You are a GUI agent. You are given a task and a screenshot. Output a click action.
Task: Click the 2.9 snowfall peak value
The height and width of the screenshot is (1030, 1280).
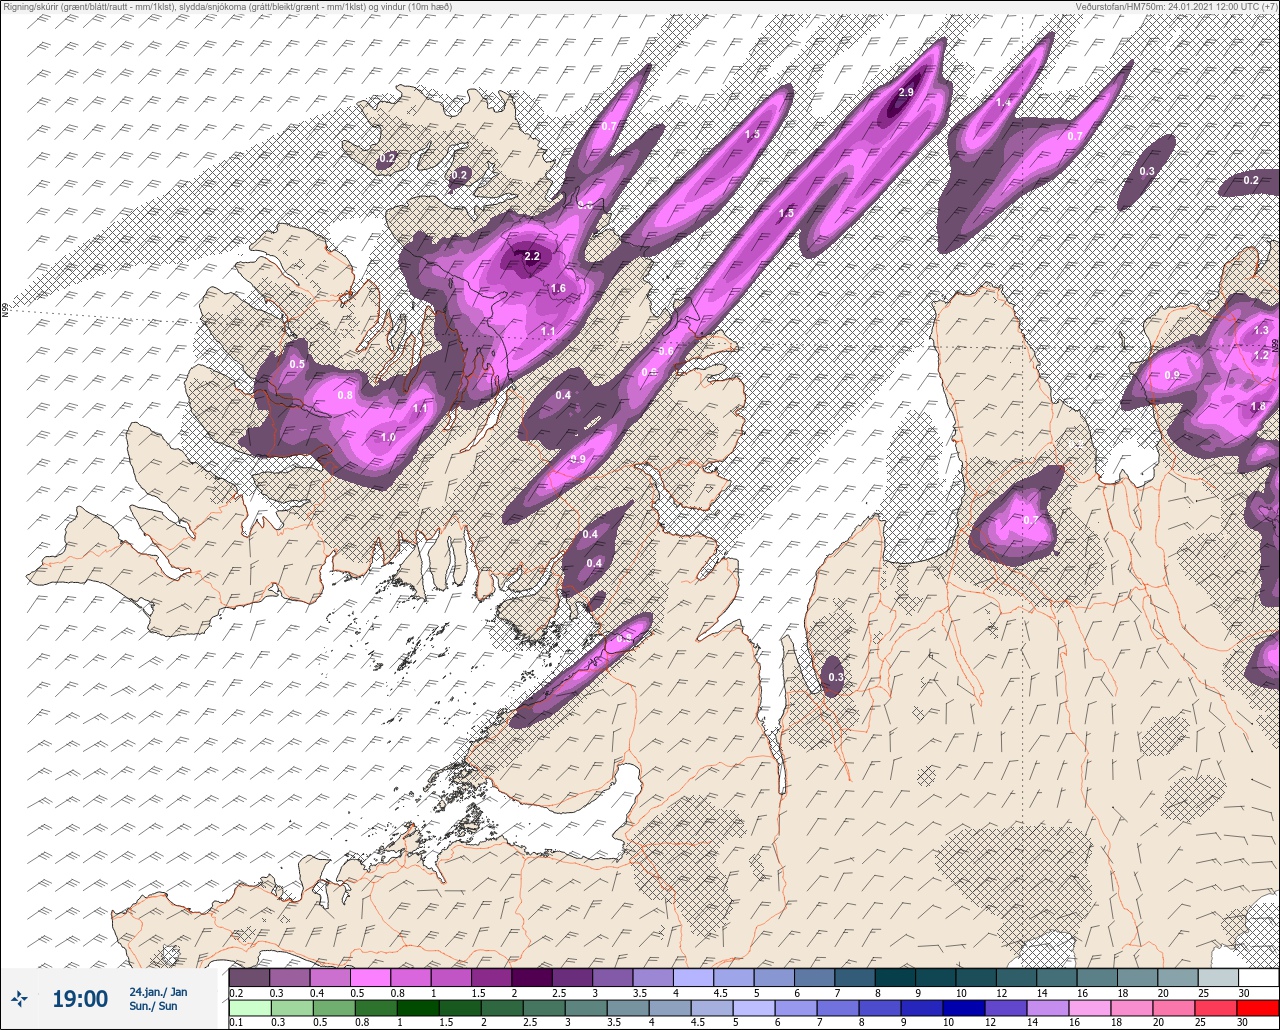906,92
